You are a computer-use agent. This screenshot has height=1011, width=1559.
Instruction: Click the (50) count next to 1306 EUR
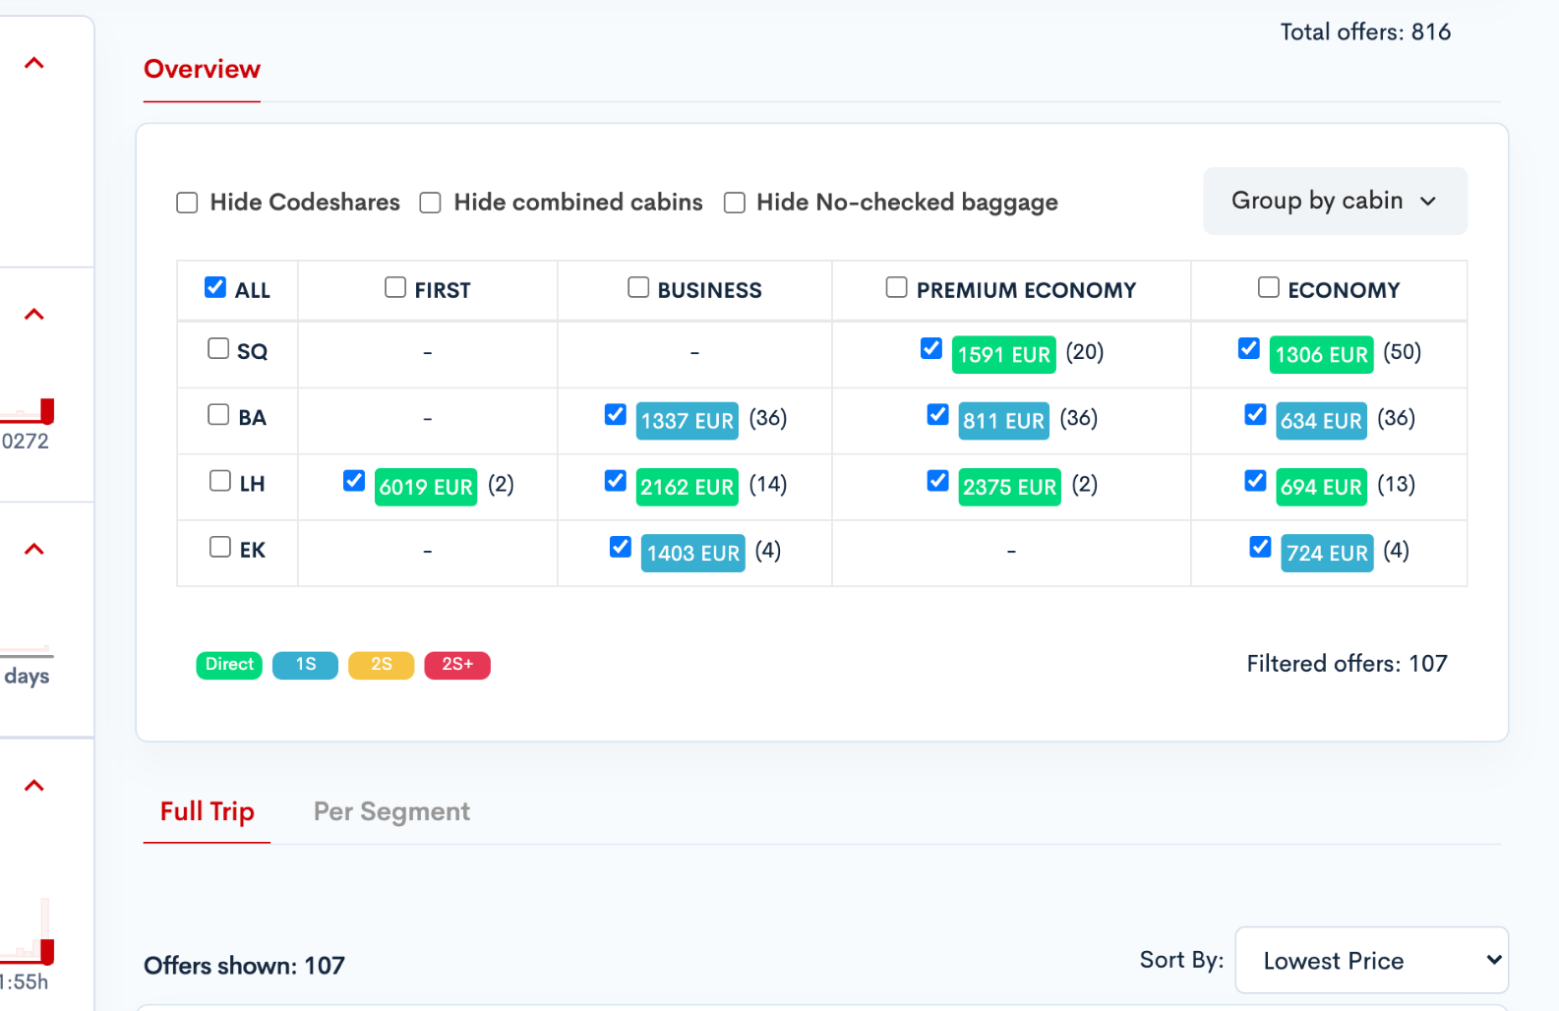click(1402, 352)
